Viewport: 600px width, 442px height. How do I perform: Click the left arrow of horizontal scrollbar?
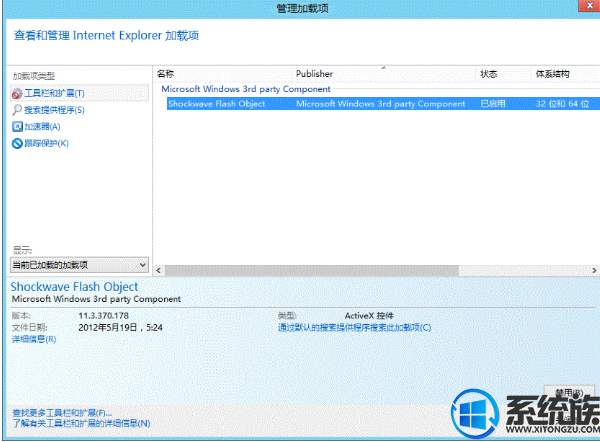click(x=159, y=271)
